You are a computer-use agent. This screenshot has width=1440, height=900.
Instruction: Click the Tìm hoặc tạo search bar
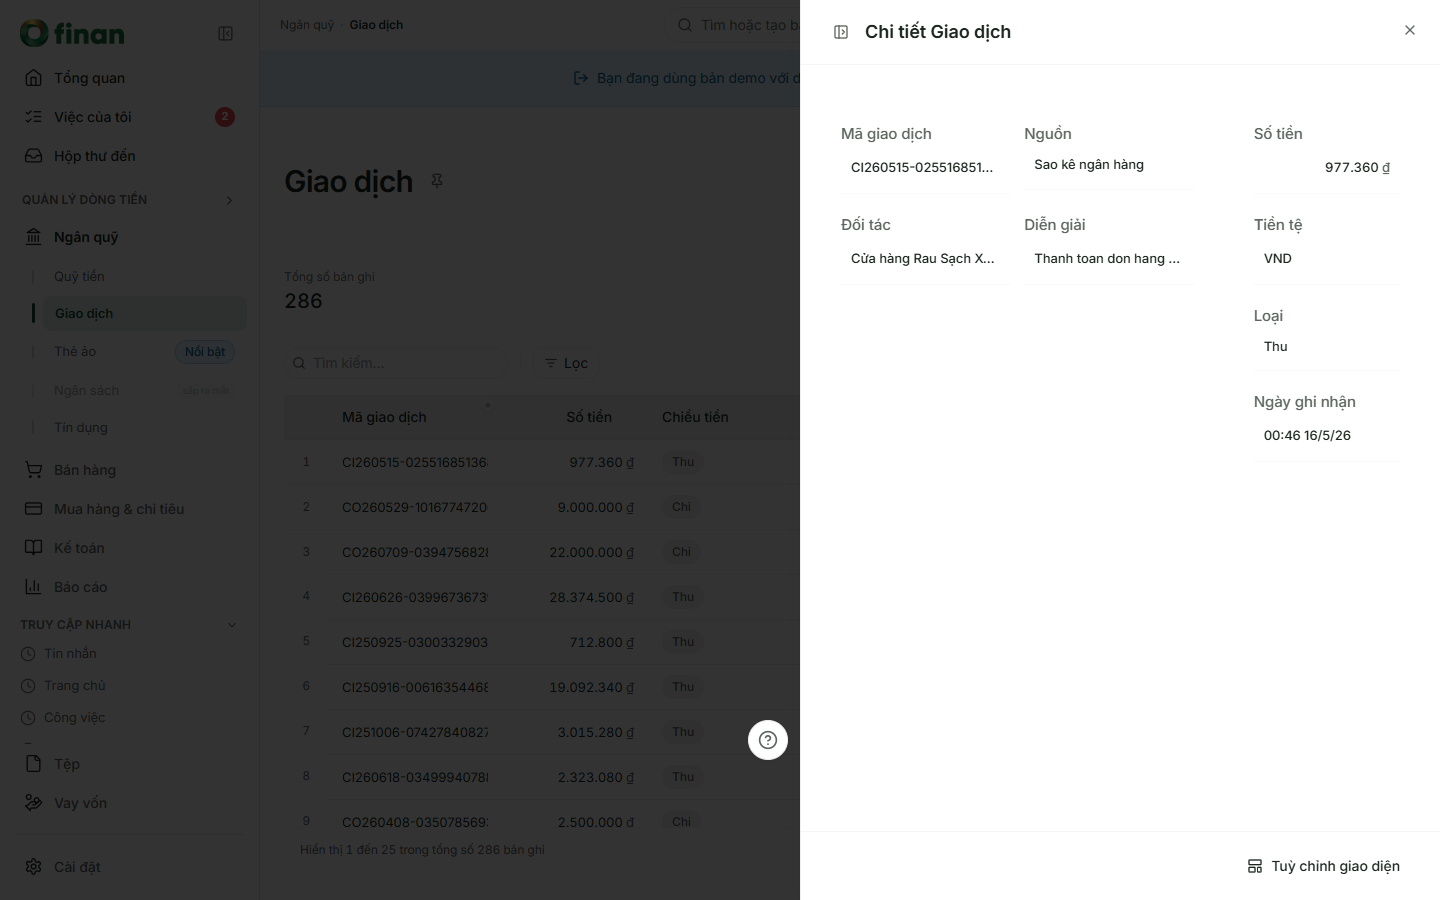pyautogui.click(x=735, y=25)
